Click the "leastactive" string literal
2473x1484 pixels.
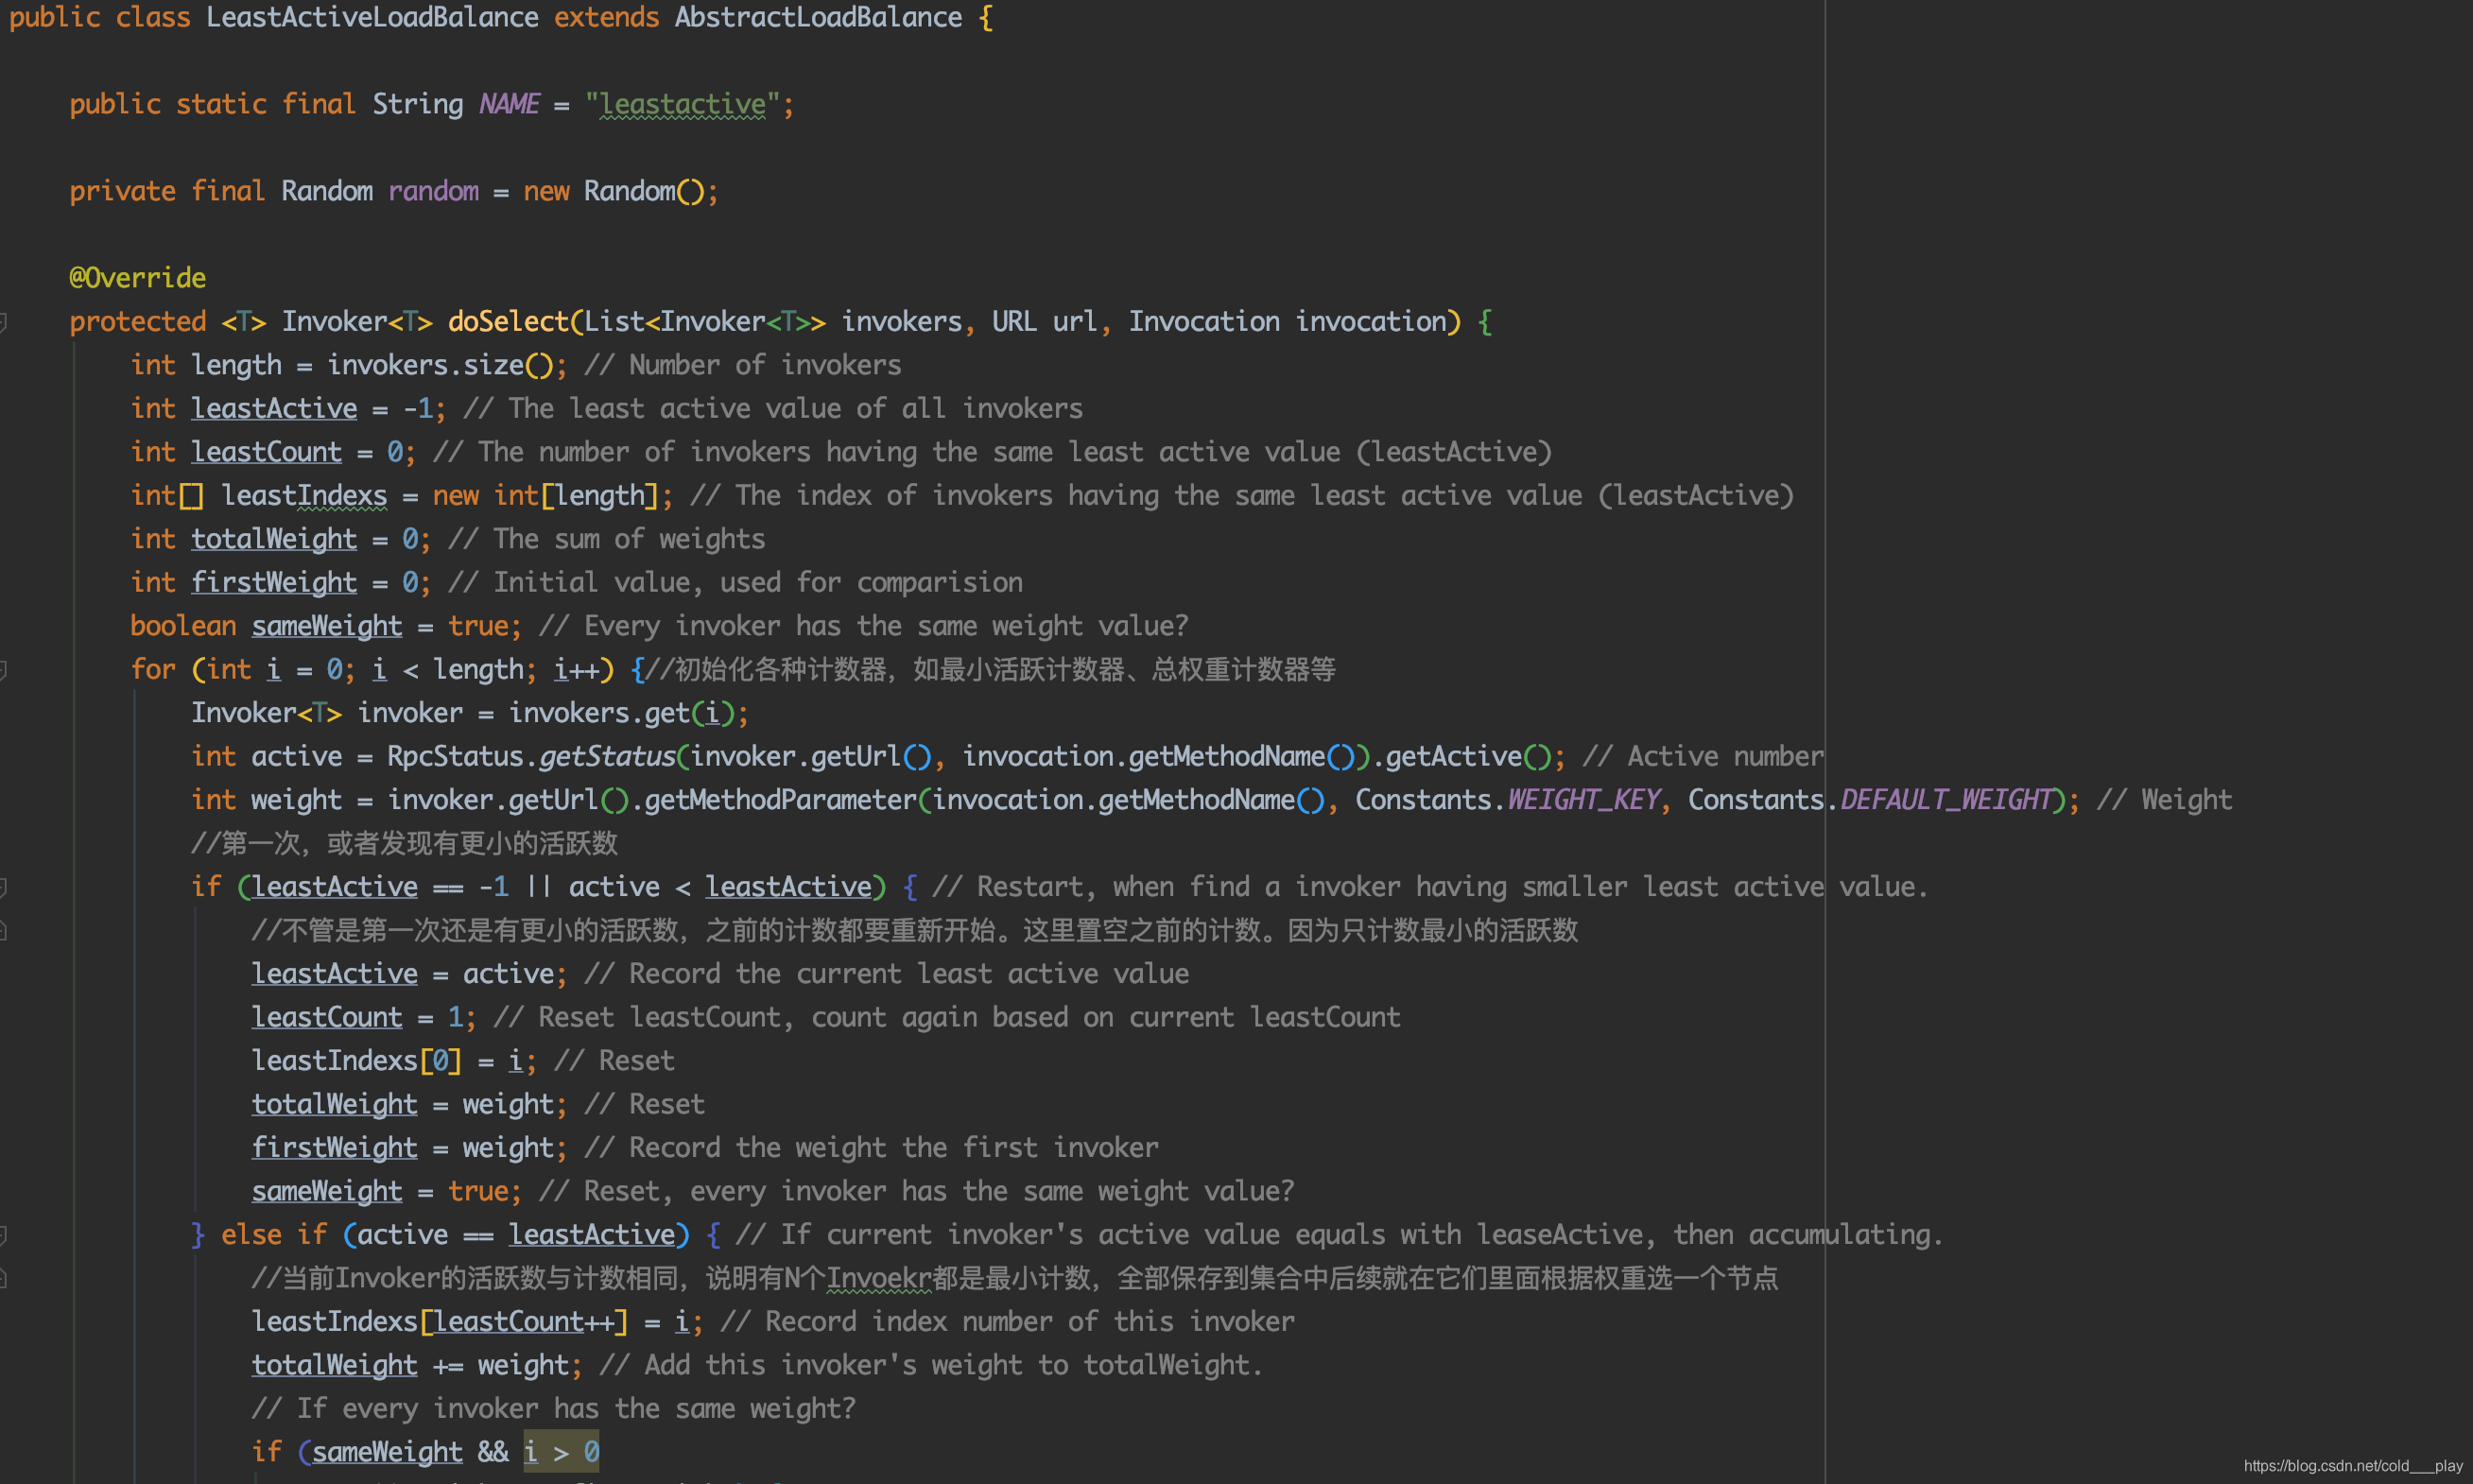pos(682,104)
